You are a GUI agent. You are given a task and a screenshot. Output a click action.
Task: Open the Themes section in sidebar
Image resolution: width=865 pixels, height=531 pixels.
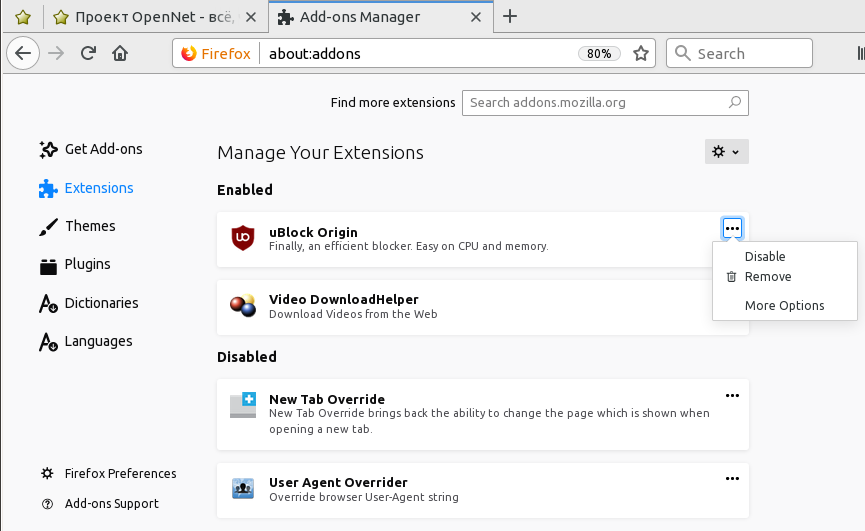click(89, 226)
